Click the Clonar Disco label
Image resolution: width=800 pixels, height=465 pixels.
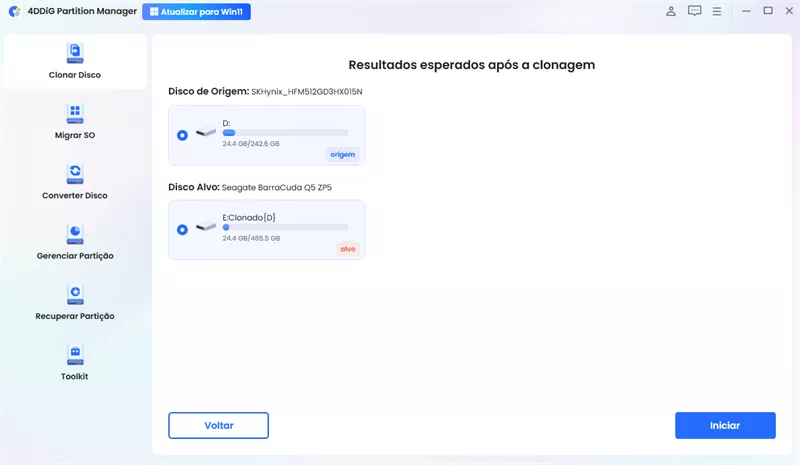(x=75, y=75)
